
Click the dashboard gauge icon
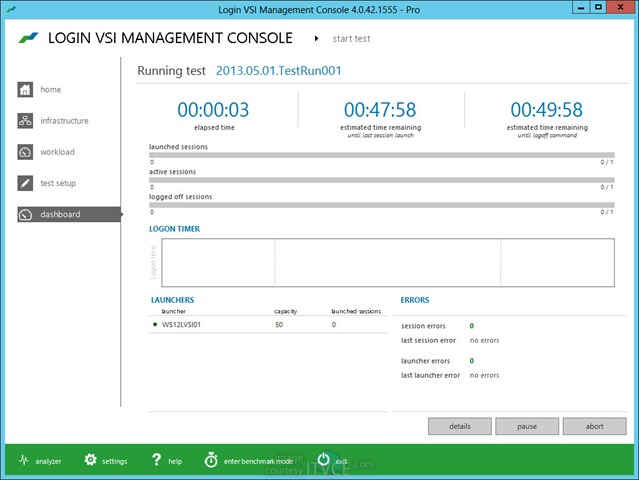[25, 214]
